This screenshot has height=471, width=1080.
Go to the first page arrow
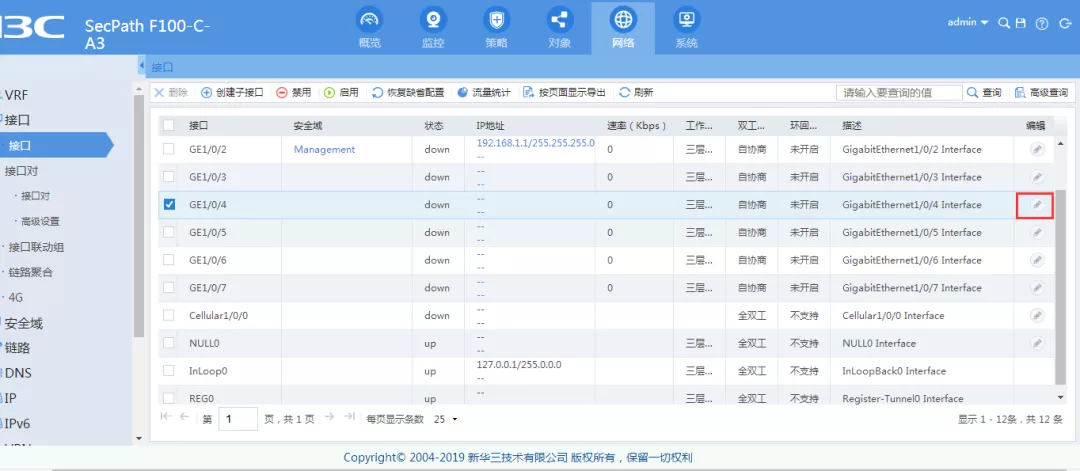[x=166, y=417]
